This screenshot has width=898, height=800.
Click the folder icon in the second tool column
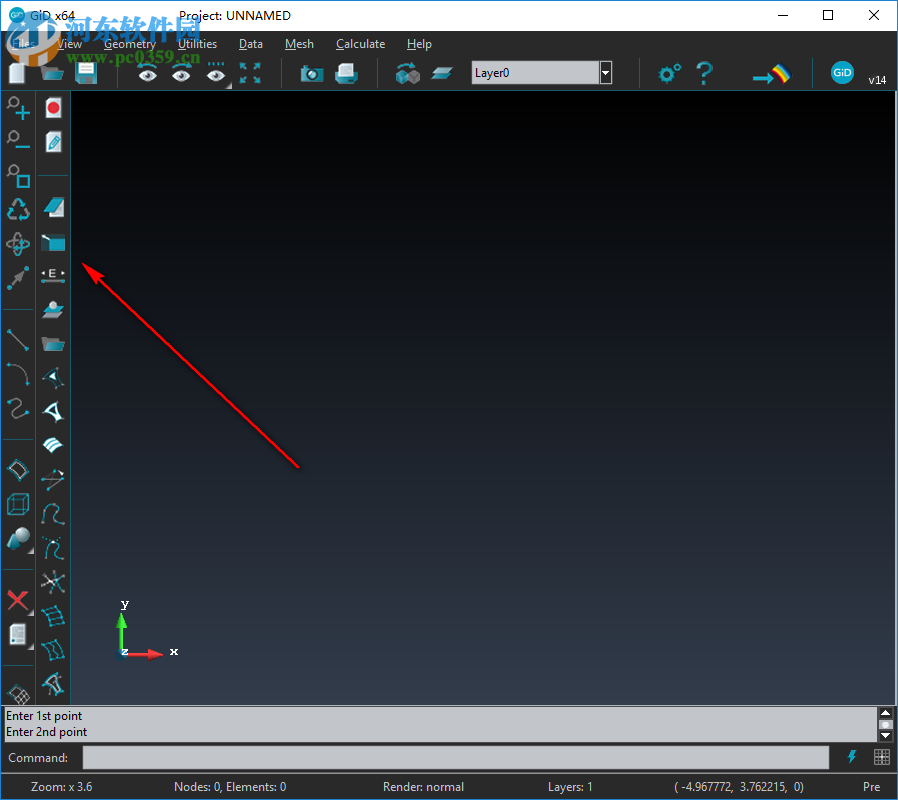coord(53,344)
